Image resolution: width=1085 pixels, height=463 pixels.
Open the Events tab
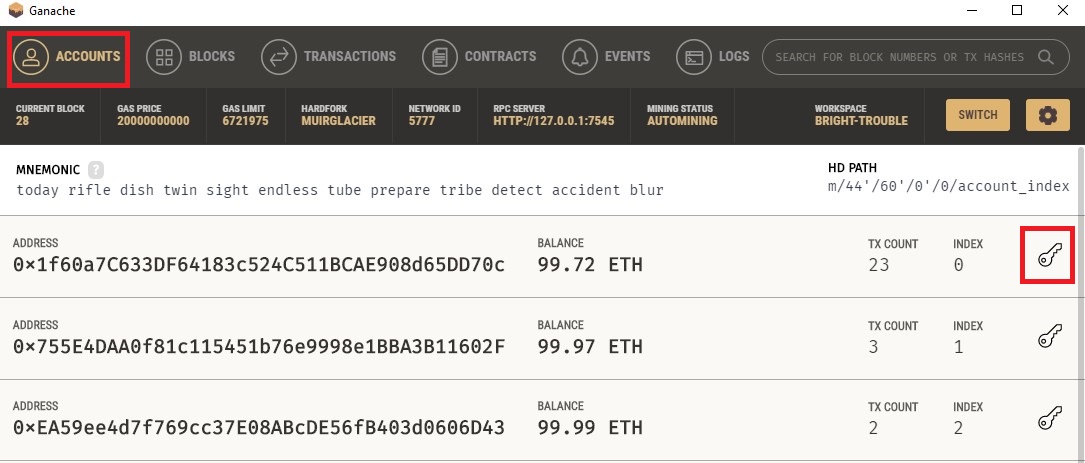pyautogui.click(x=606, y=57)
